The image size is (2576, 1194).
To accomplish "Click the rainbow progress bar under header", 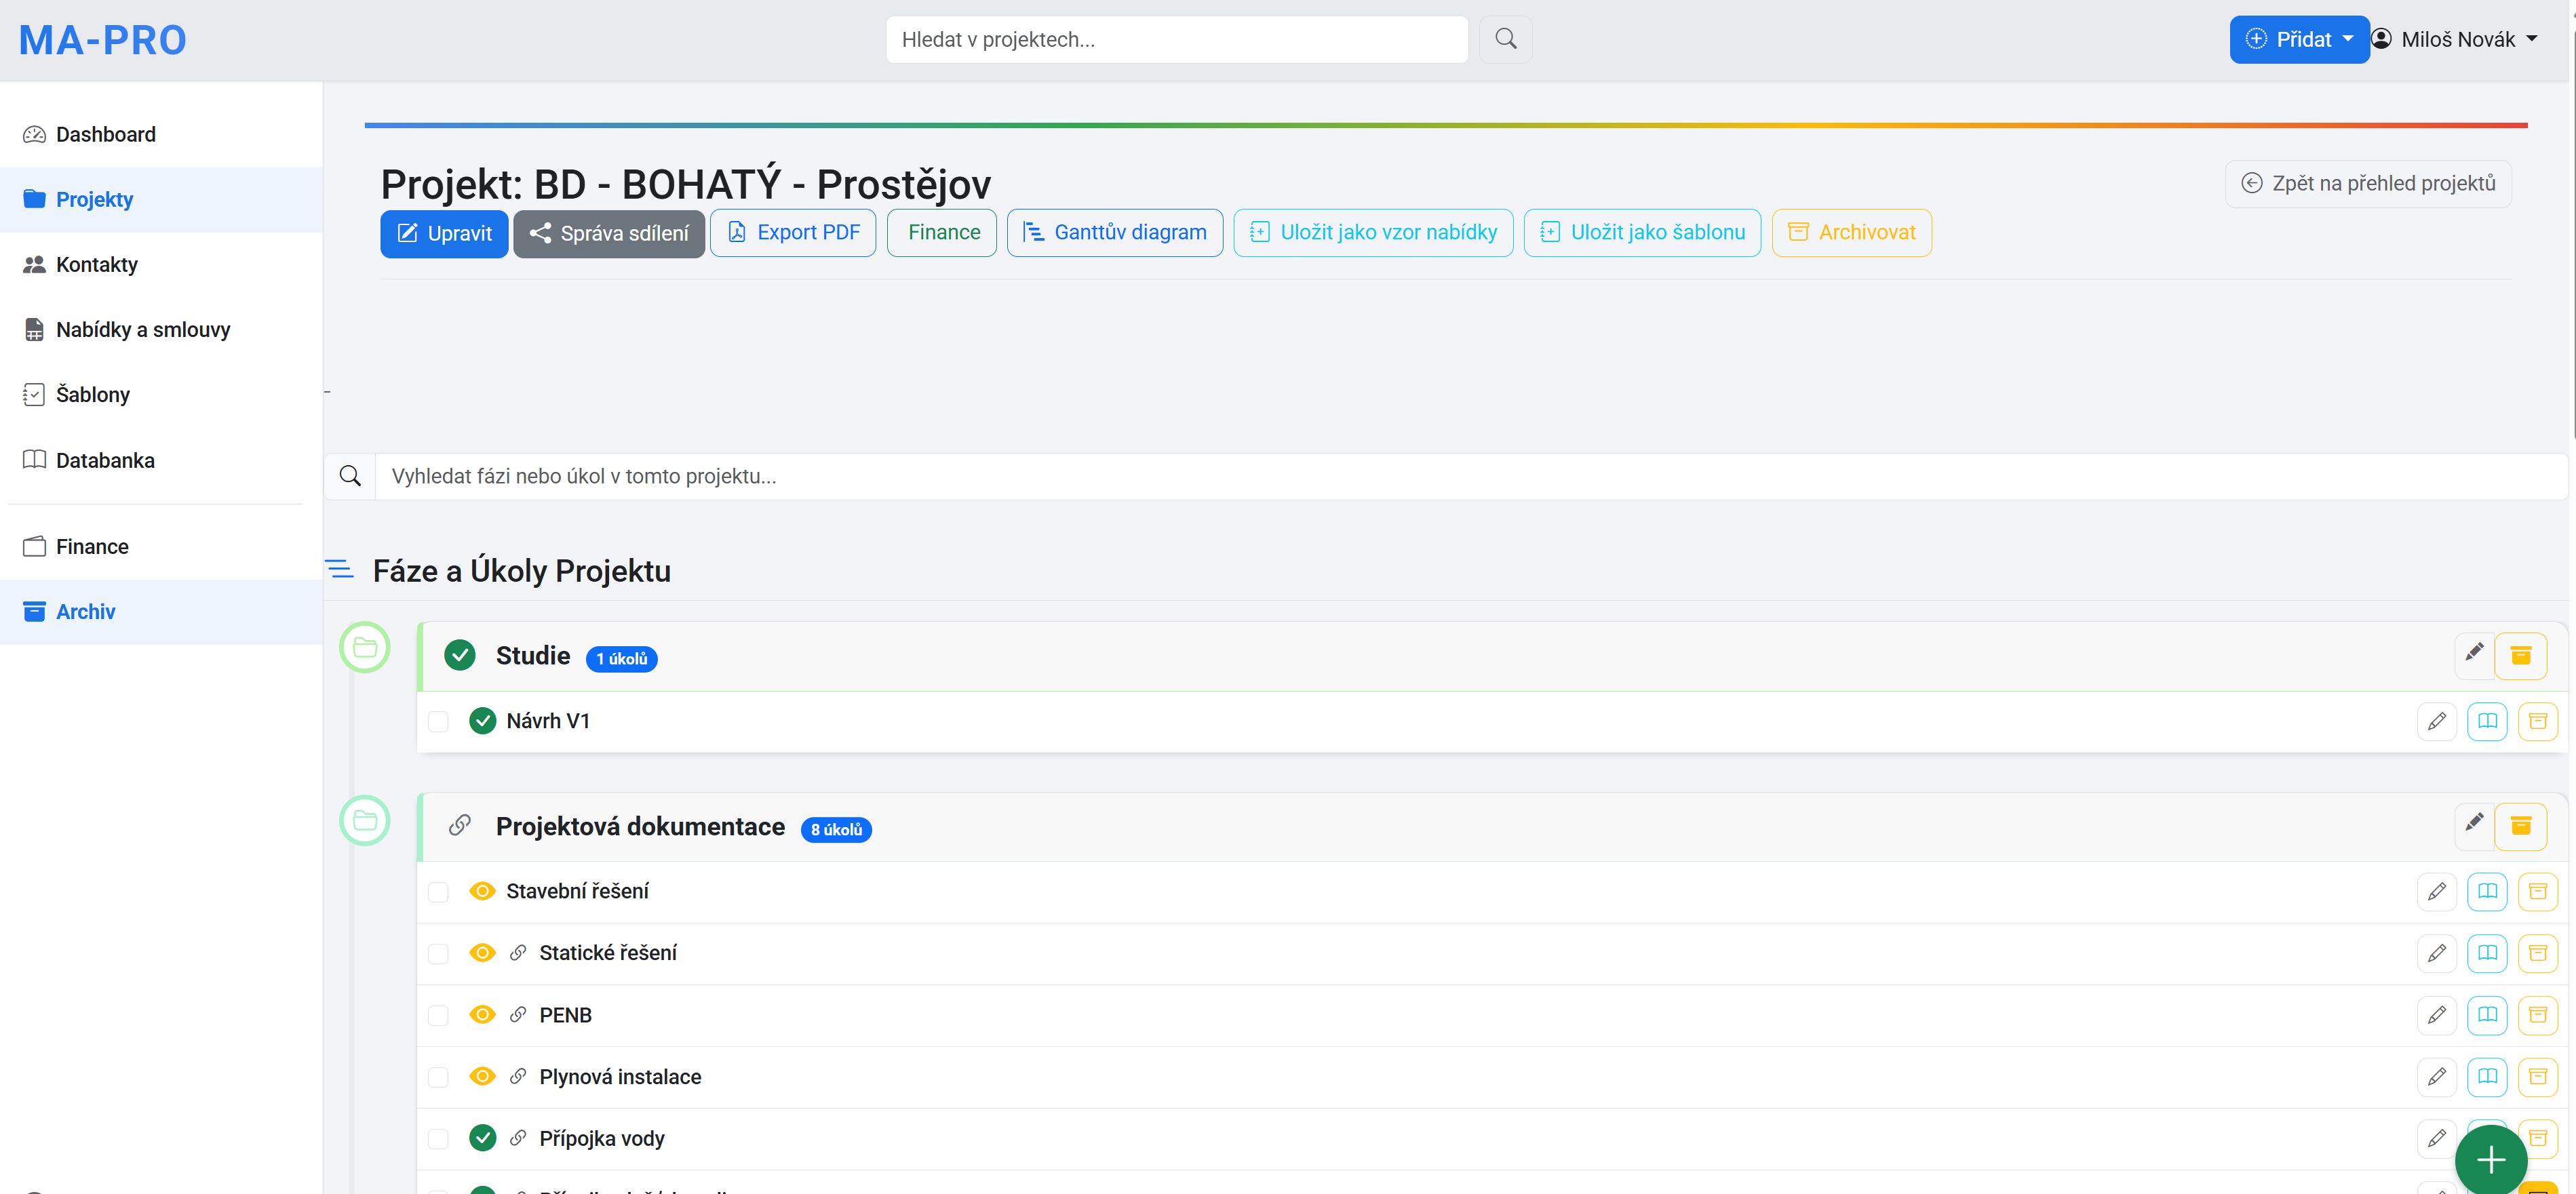I will [1445, 125].
